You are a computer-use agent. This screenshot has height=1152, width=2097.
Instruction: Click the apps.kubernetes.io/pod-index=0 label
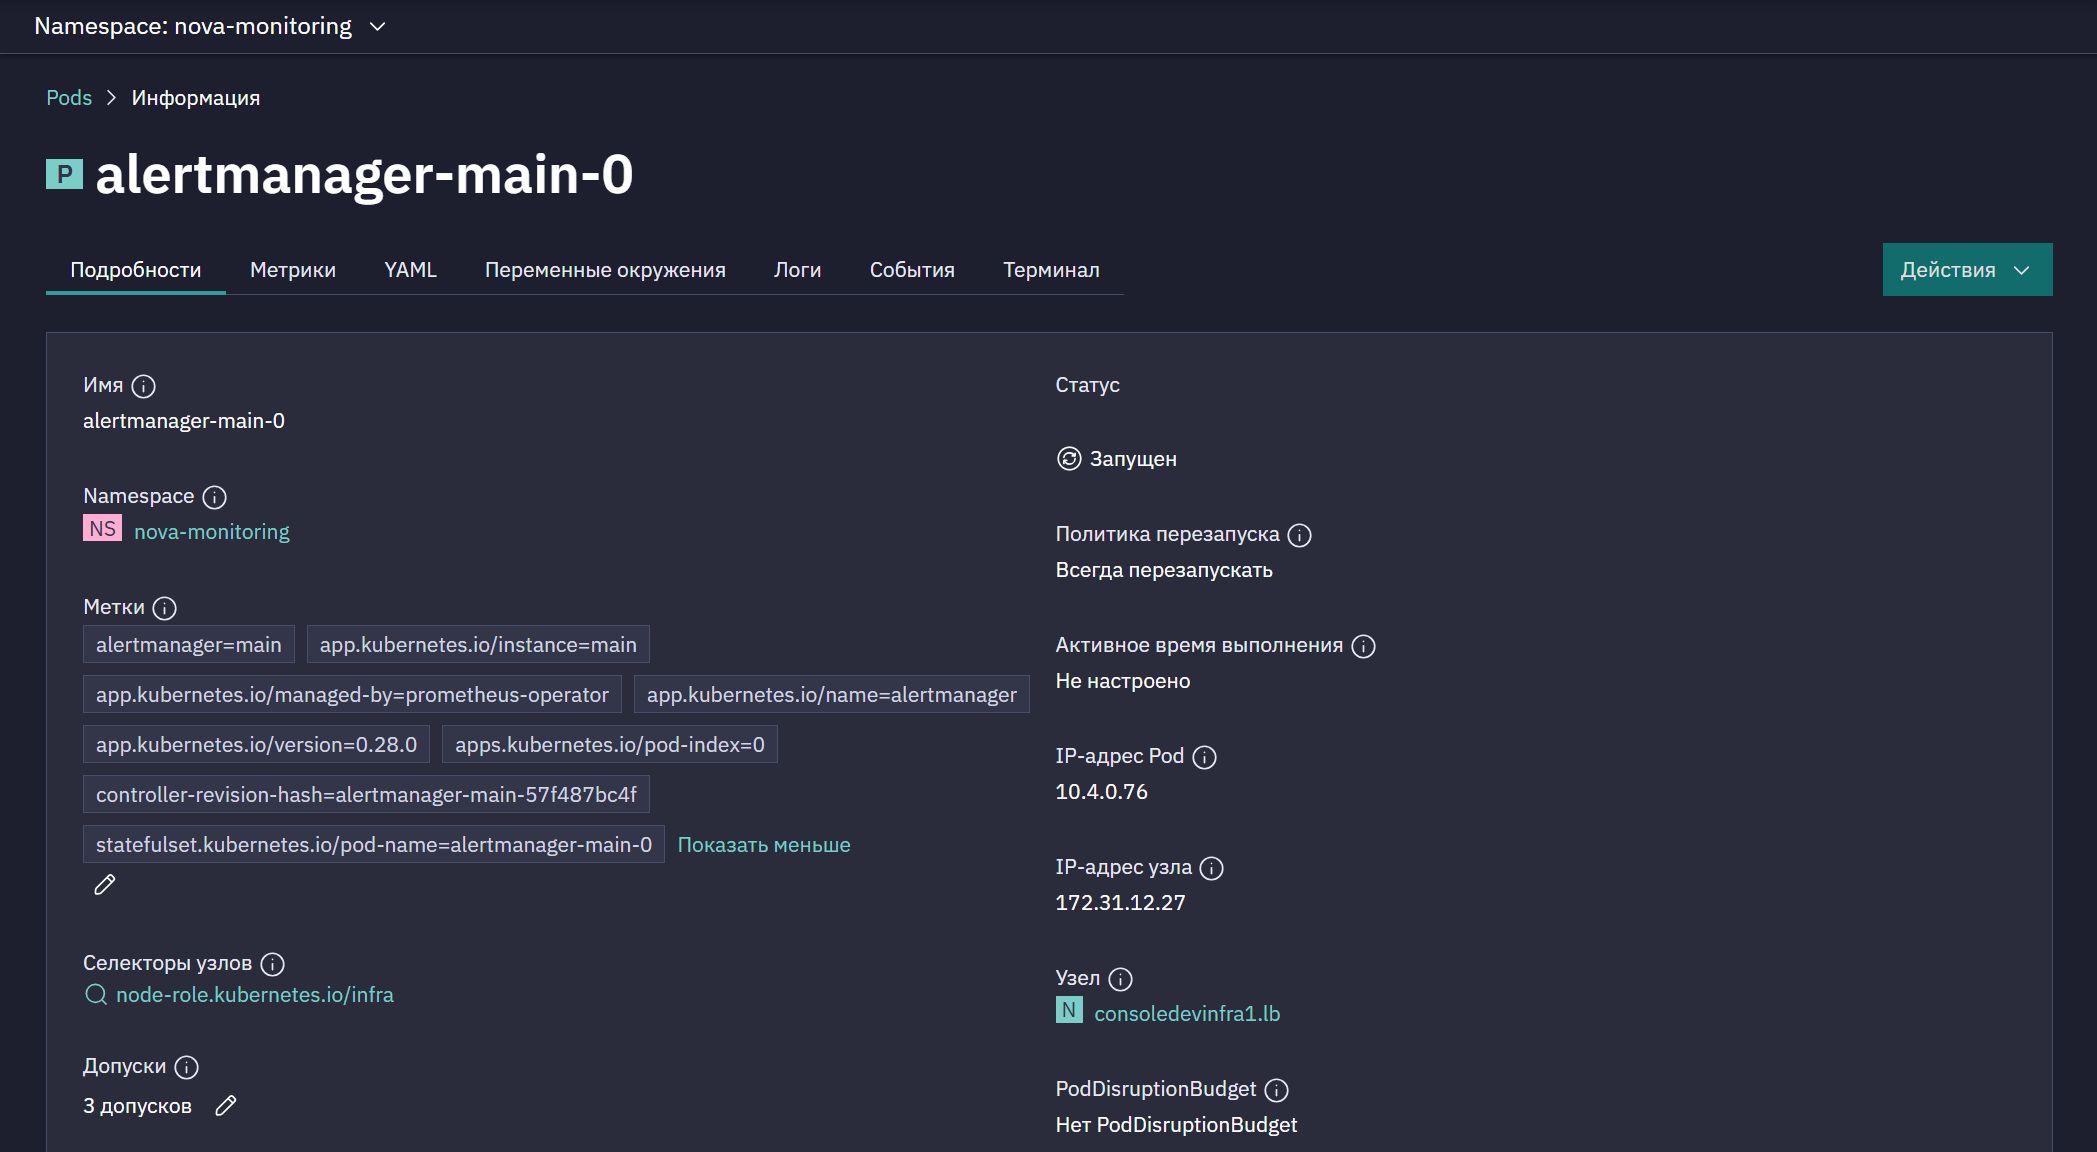point(610,745)
